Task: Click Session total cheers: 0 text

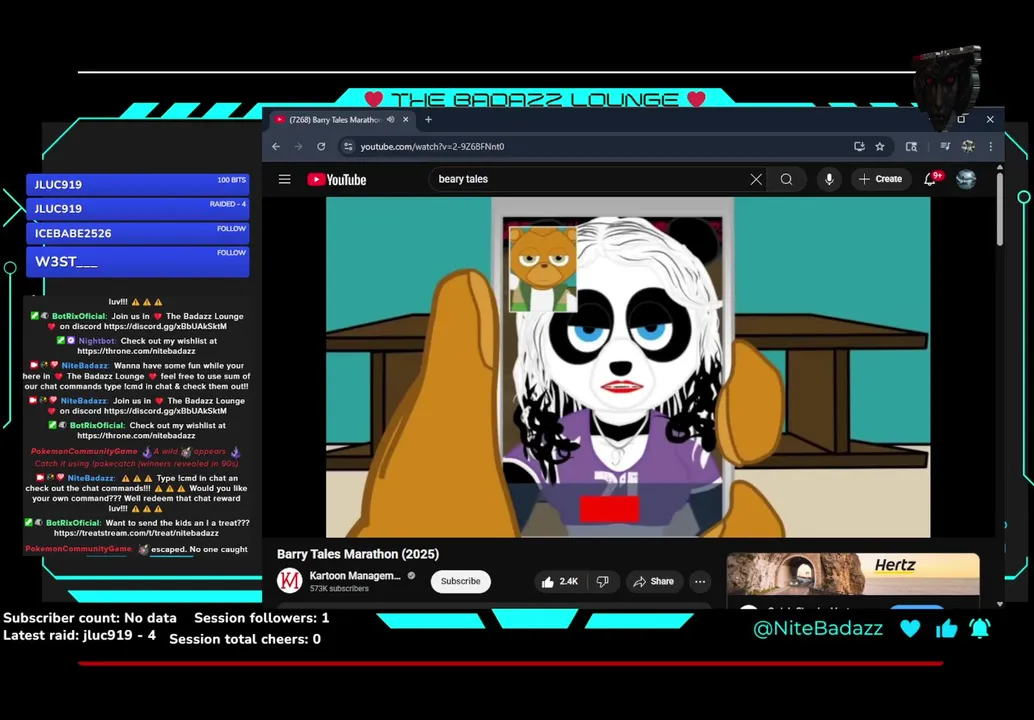Action: tap(245, 639)
